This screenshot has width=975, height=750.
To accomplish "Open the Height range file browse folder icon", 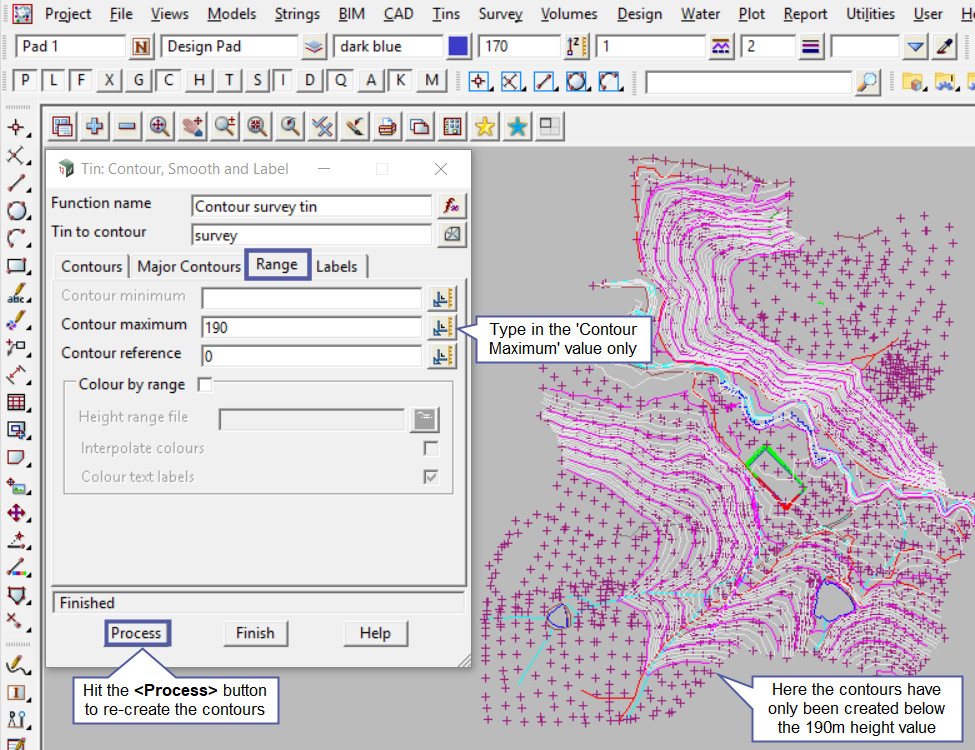I will pos(424,418).
